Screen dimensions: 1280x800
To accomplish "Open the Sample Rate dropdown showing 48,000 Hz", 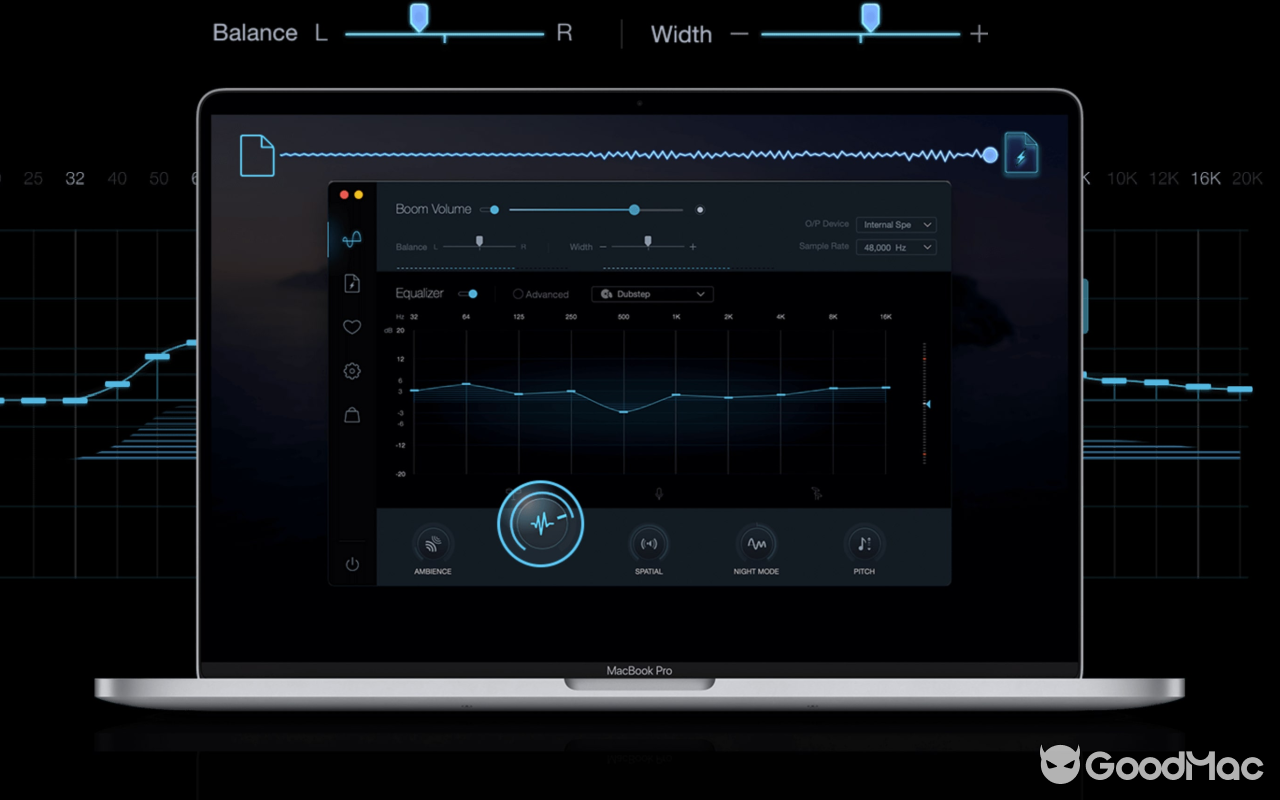I will (896, 246).
